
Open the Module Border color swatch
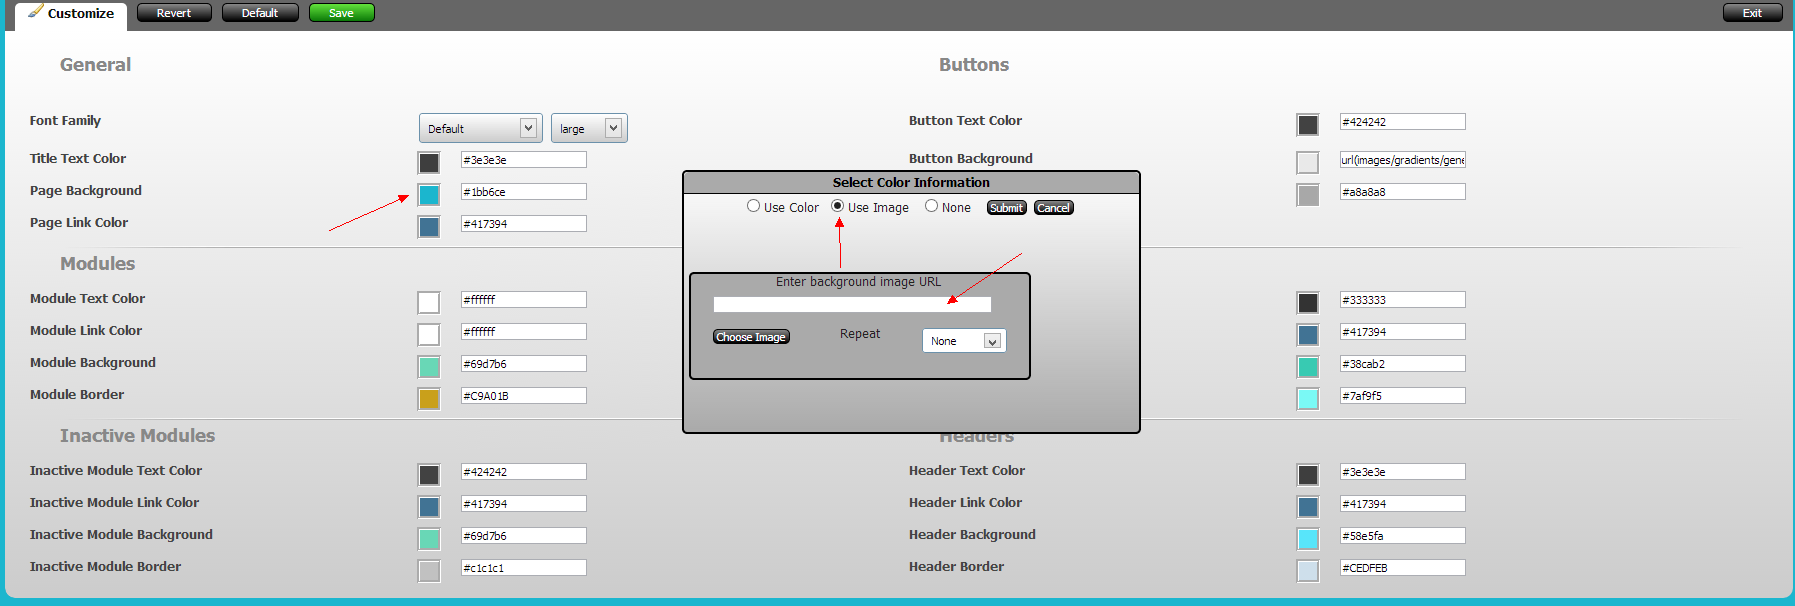[x=429, y=399]
